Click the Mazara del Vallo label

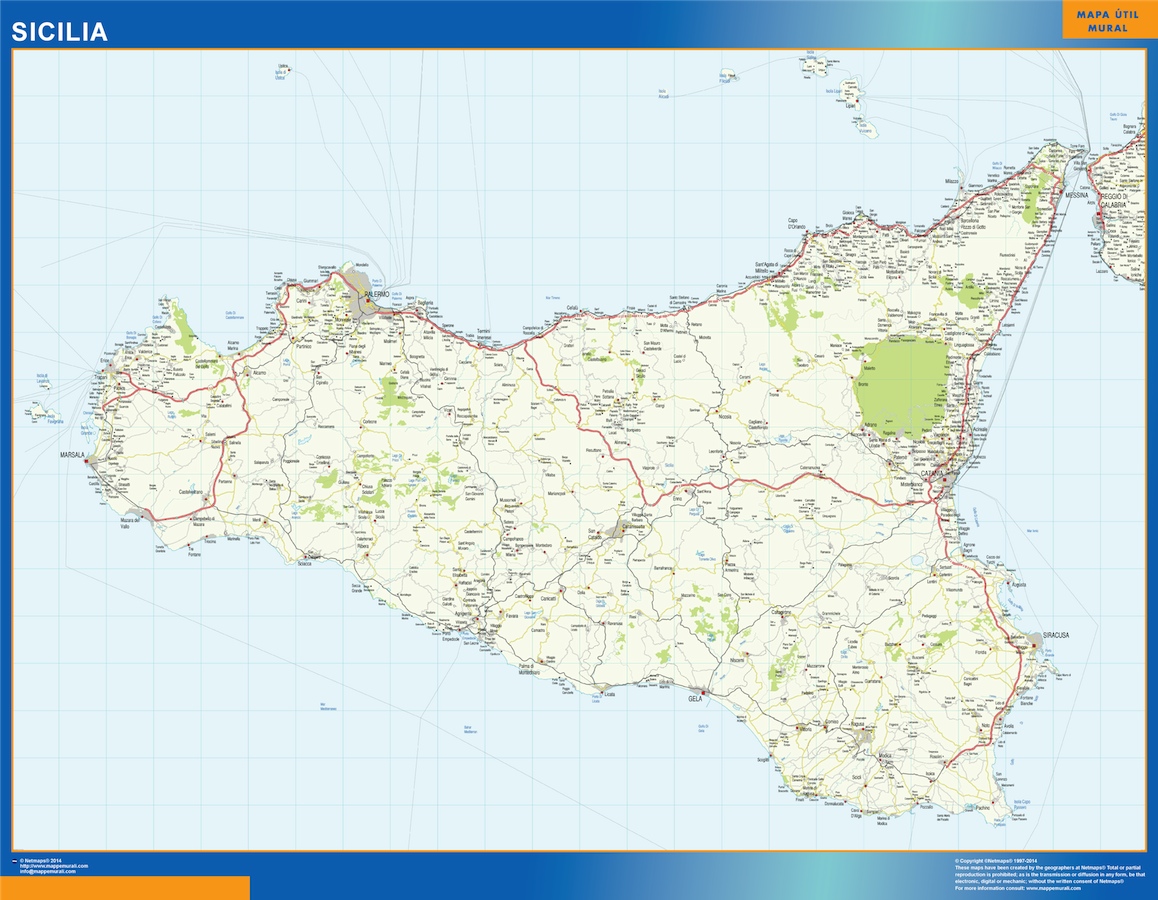pos(130,523)
